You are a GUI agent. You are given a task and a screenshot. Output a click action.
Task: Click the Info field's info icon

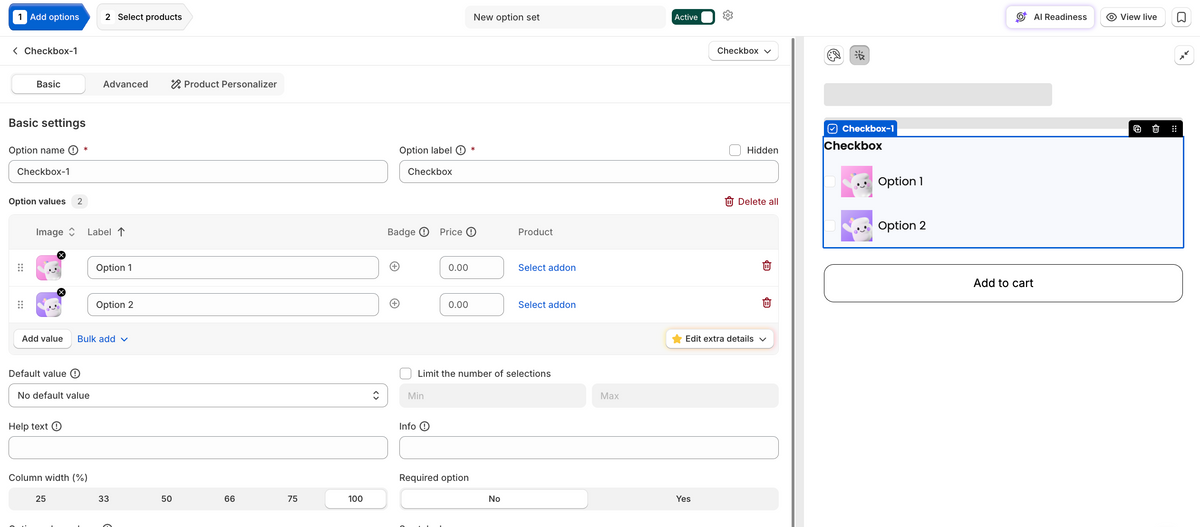pyautogui.click(x=425, y=426)
